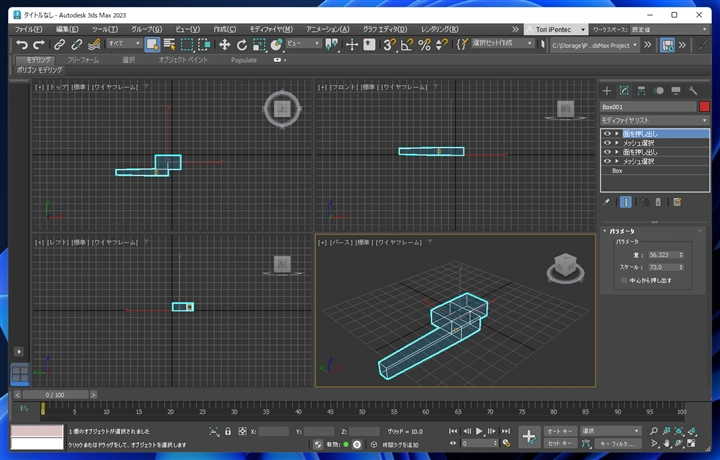The image size is (720, 460).
Task: Toggle the Percent Snap button
Action: [x=424, y=45]
